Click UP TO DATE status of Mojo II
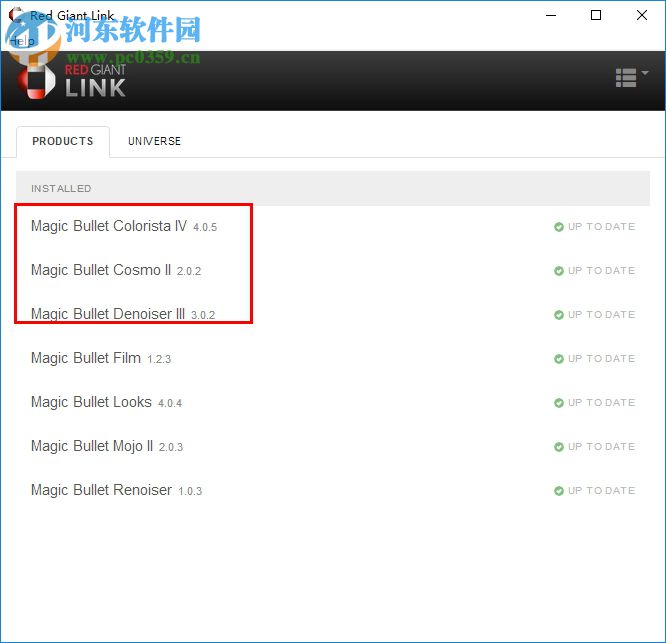Screen dimensions: 666x643 [601, 447]
